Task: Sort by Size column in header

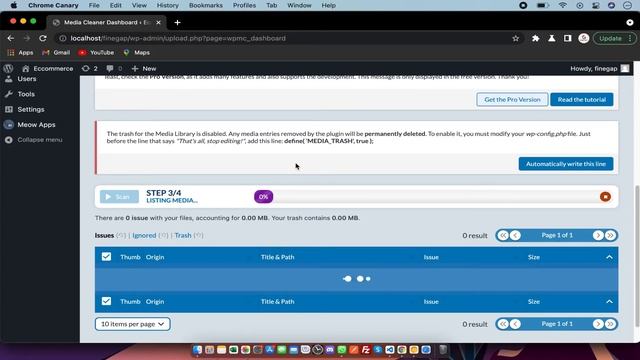Action: pos(533,257)
